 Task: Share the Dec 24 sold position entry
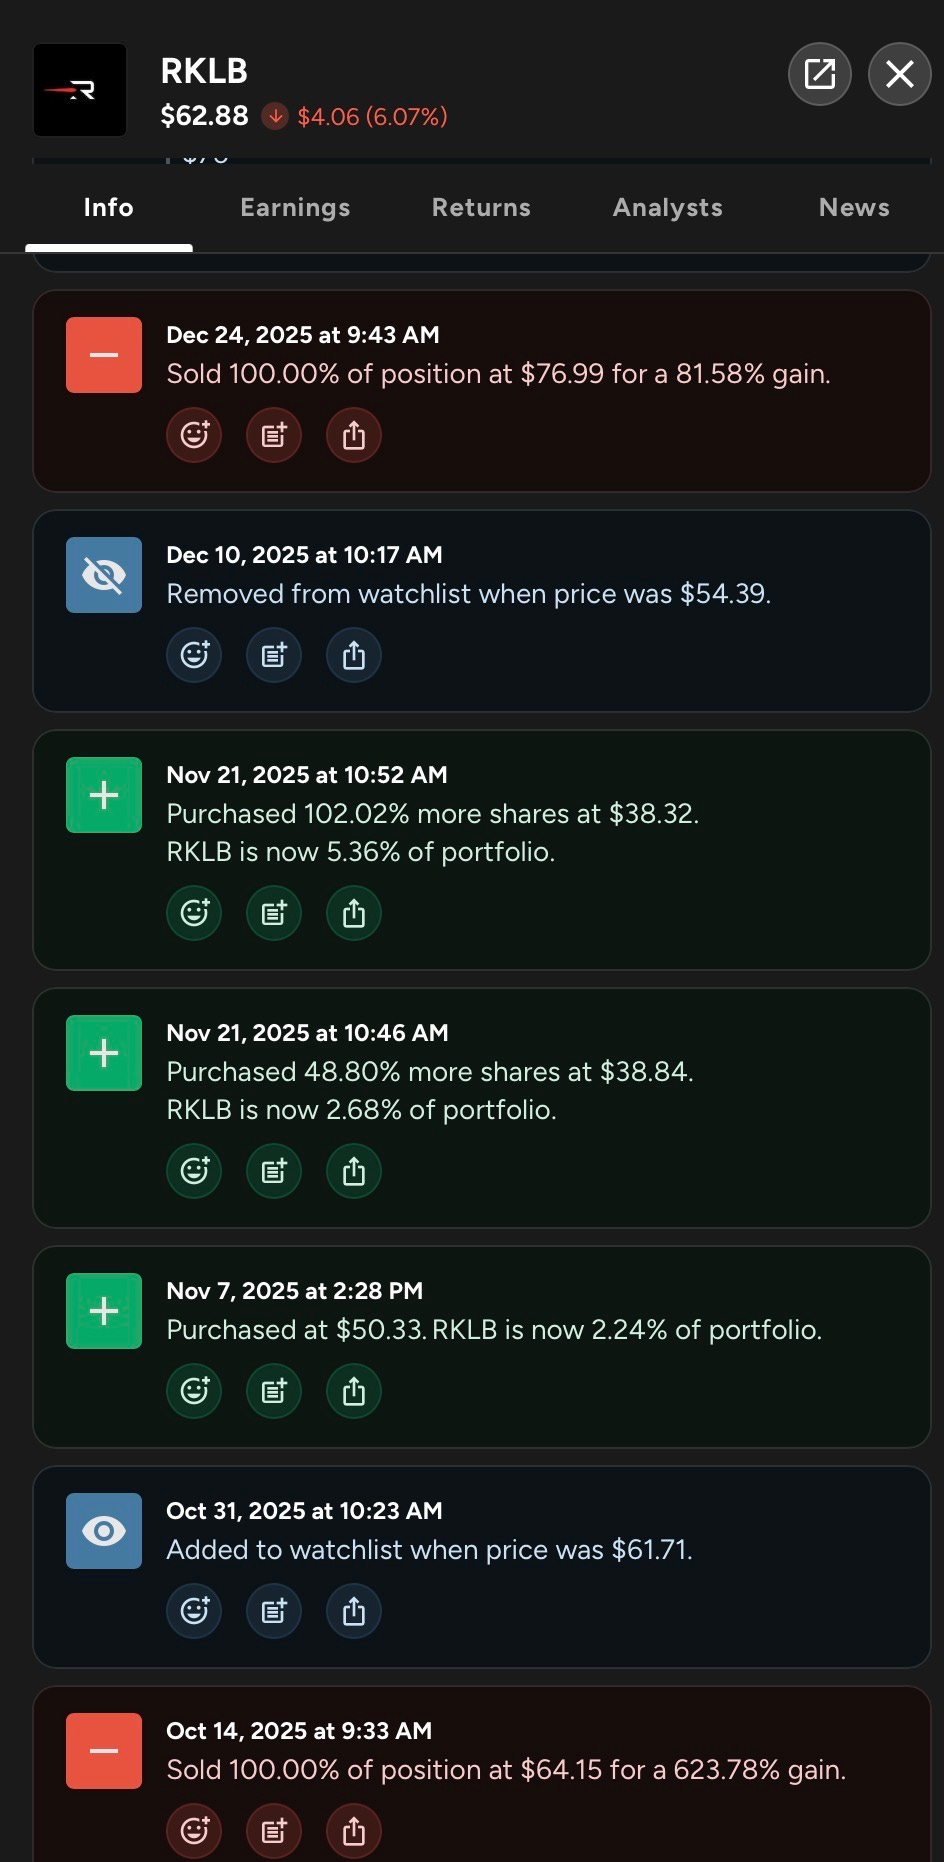(354, 435)
